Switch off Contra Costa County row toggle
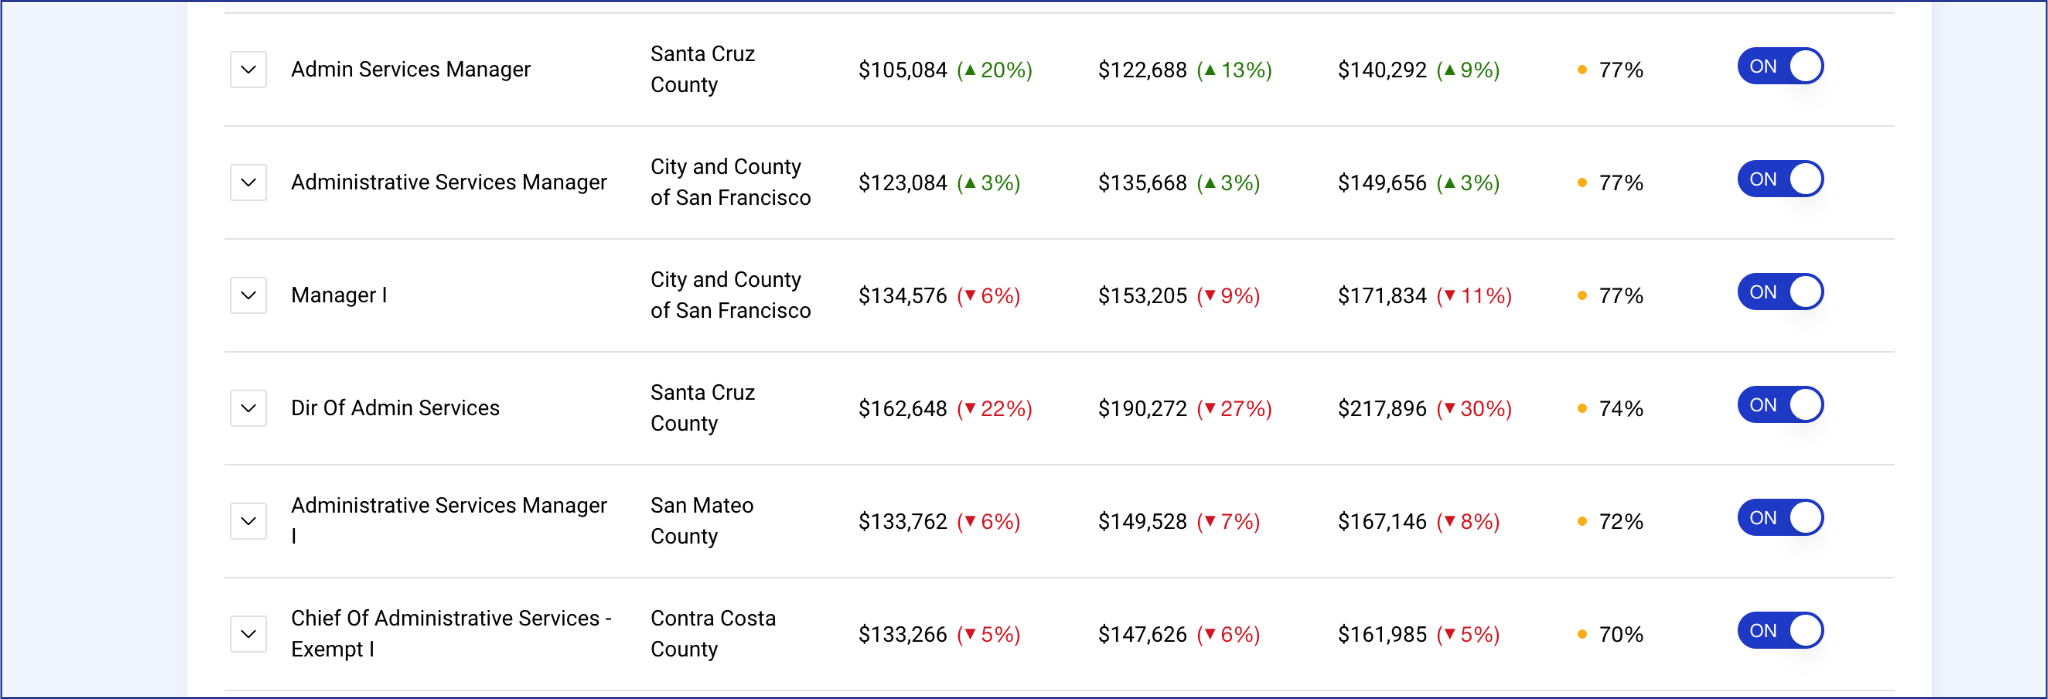The image size is (2048, 699). [x=1780, y=632]
